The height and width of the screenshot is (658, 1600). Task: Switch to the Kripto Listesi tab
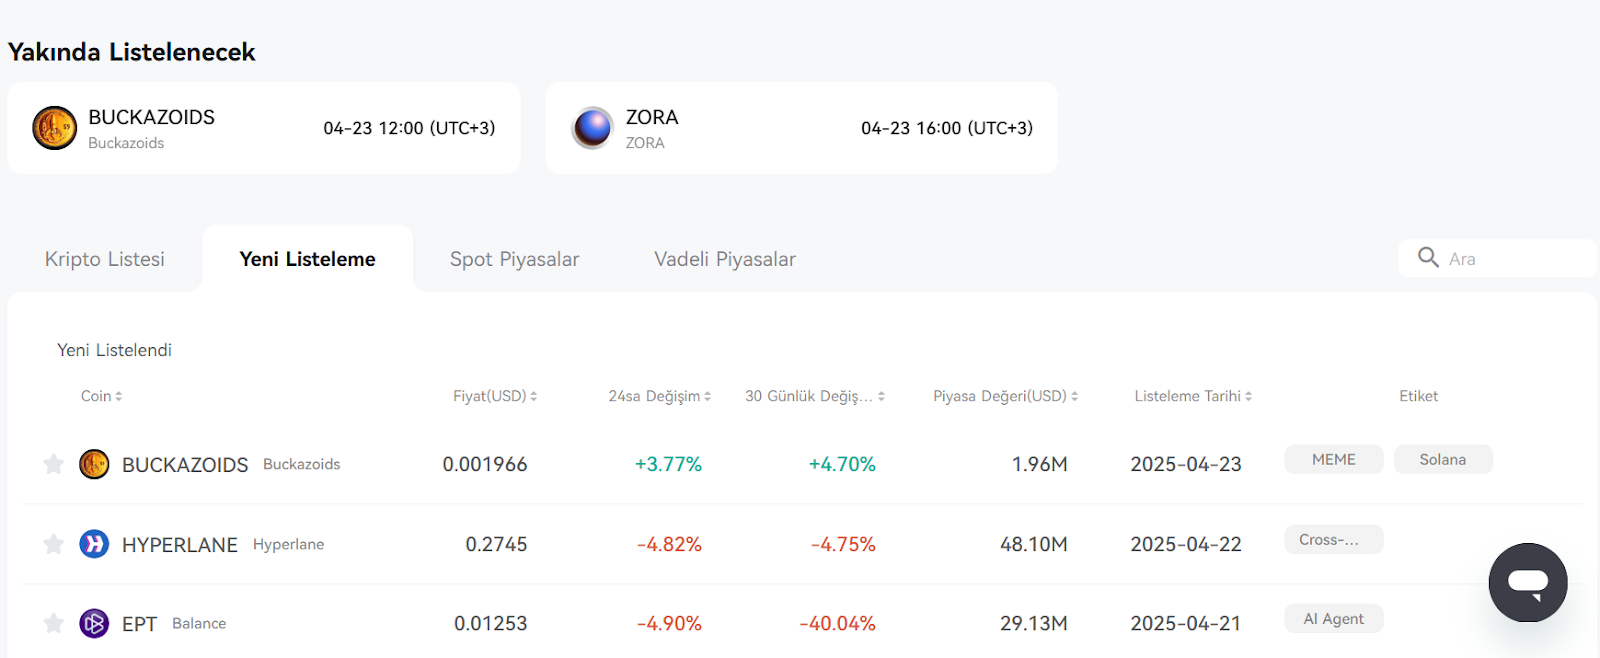(105, 259)
